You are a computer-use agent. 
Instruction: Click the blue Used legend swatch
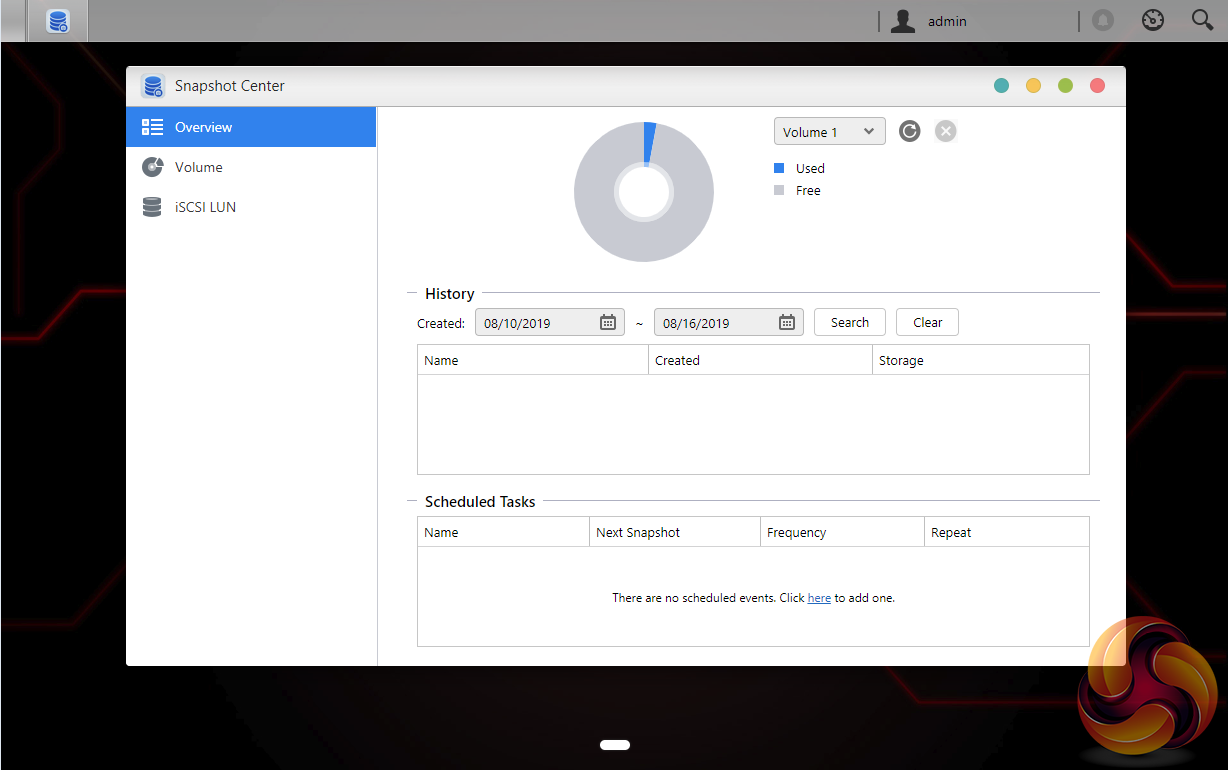click(x=779, y=168)
